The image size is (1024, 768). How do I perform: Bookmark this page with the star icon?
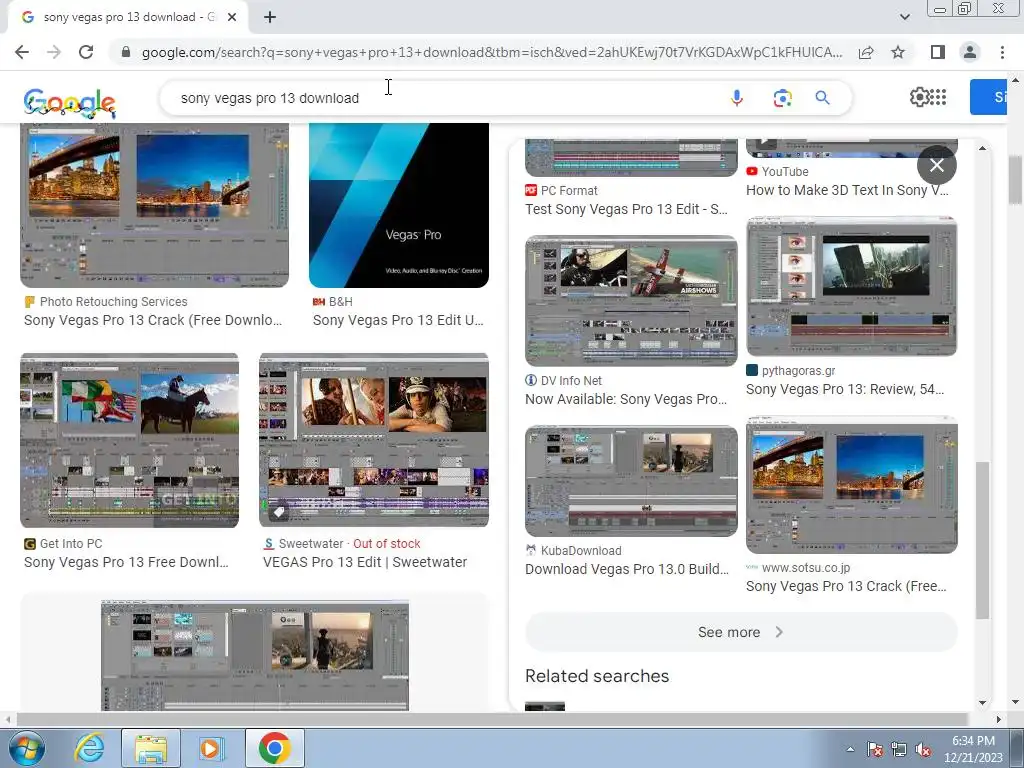pos(898,52)
